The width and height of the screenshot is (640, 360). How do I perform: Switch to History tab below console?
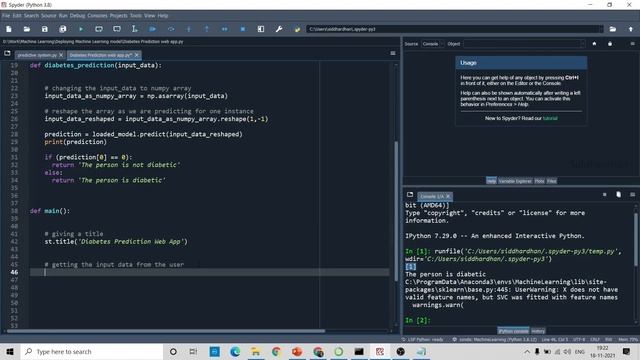pos(538,331)
